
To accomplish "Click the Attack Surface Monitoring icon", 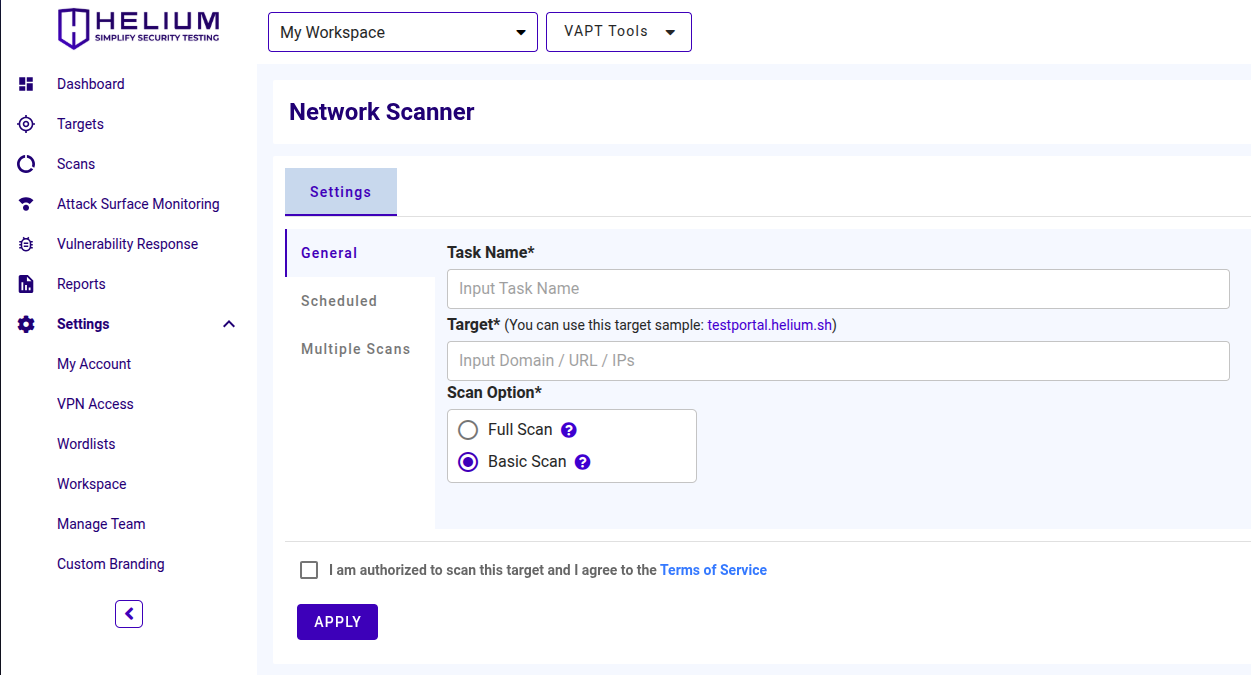I will pos(26,204).
